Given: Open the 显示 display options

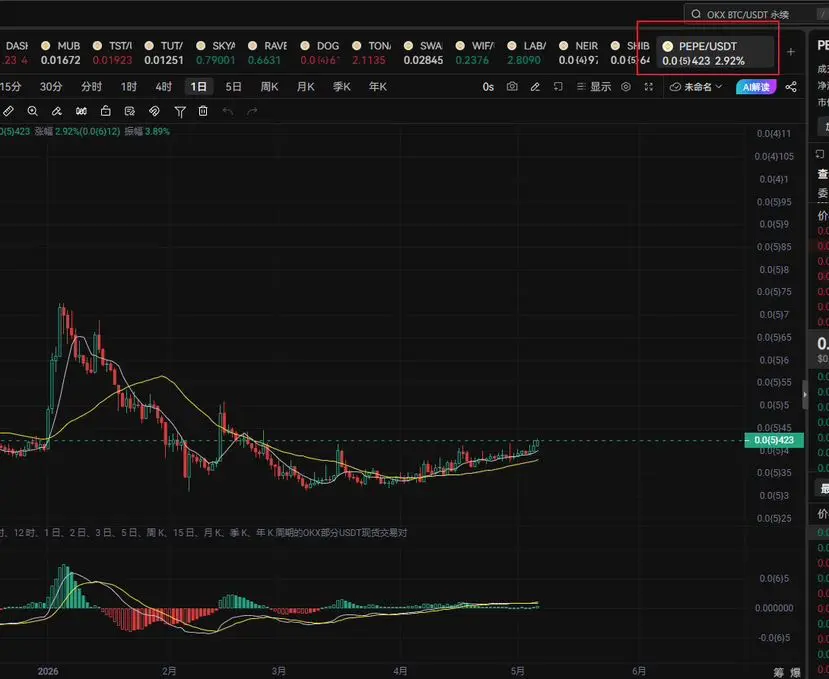Looking at the screenshot, I should (x=594, y=87).
